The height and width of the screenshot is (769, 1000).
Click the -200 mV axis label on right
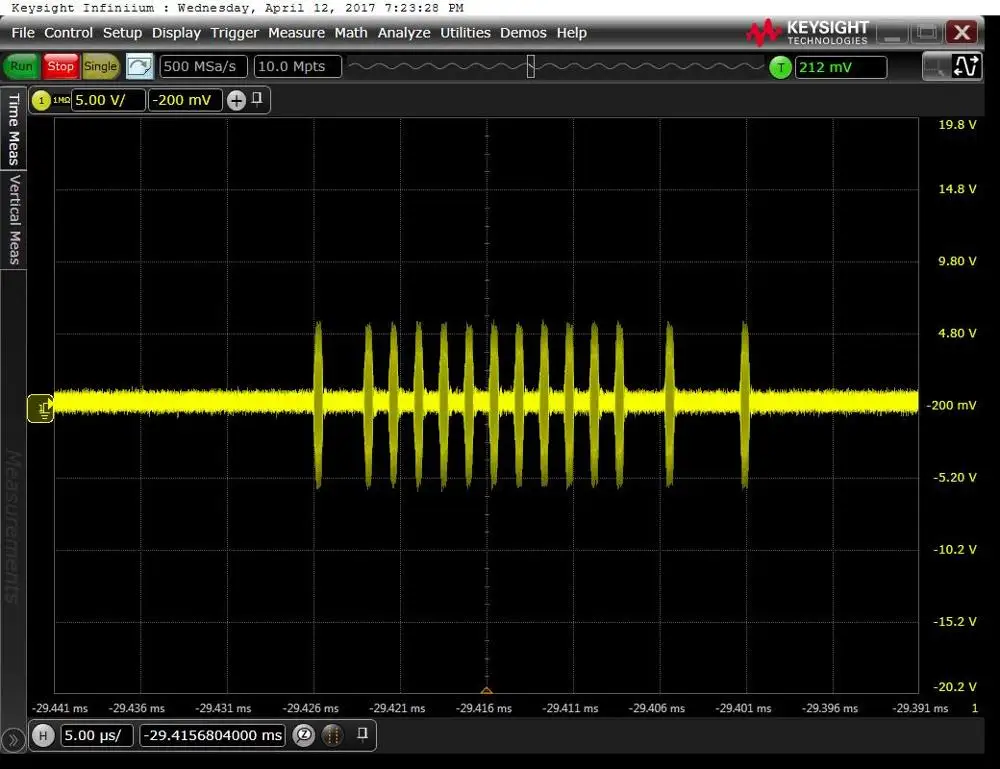point(951,405)
